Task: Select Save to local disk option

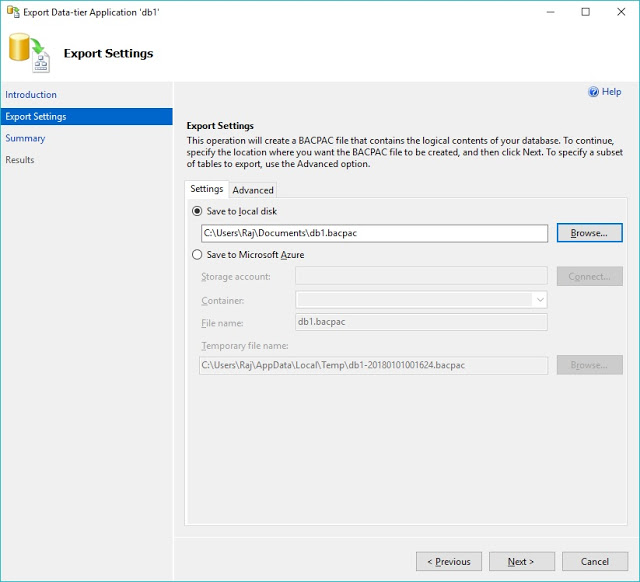Action: coord(197,211)
